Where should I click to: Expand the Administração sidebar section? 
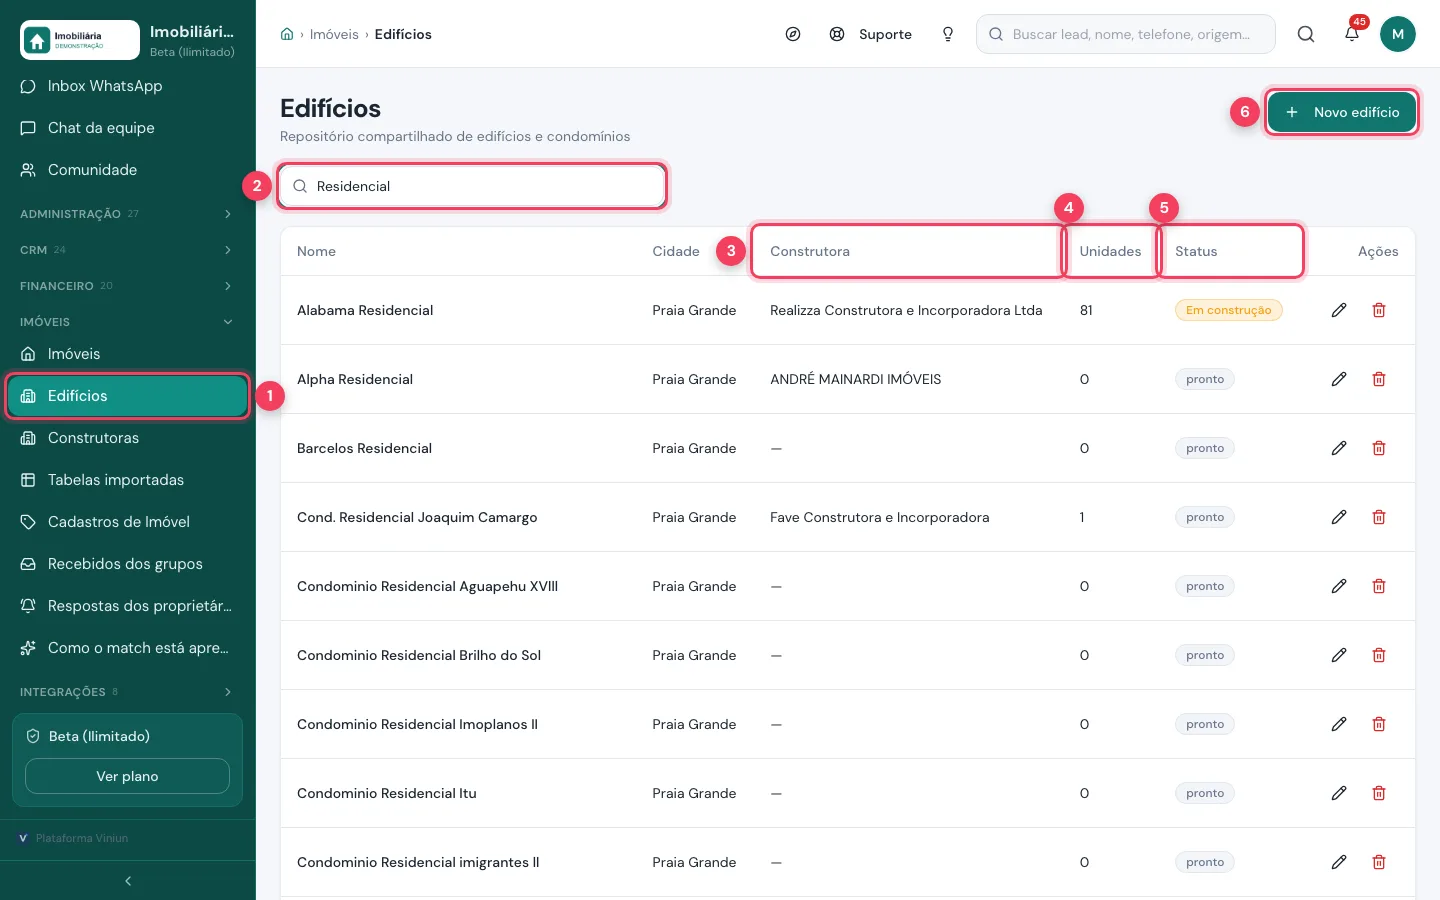pyautogui.click(x=128, y=214)
